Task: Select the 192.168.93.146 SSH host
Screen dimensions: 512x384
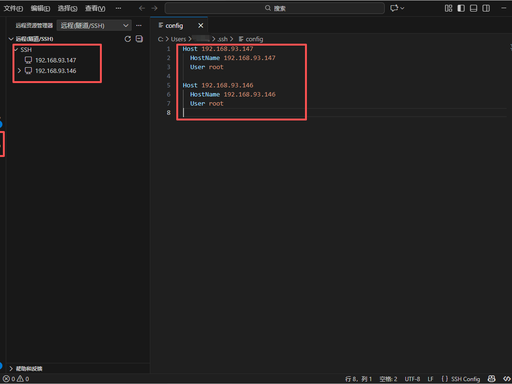Action: 56,71
